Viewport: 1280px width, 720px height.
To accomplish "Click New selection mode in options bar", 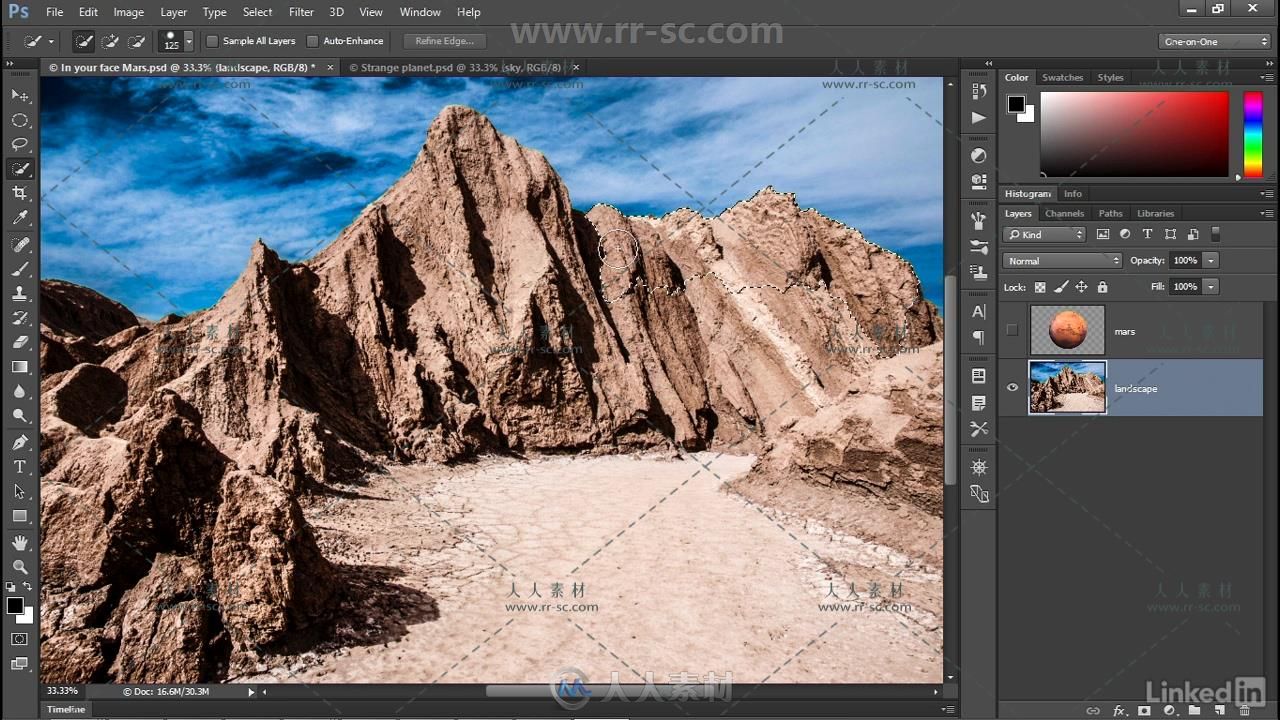I will [84, 41].
